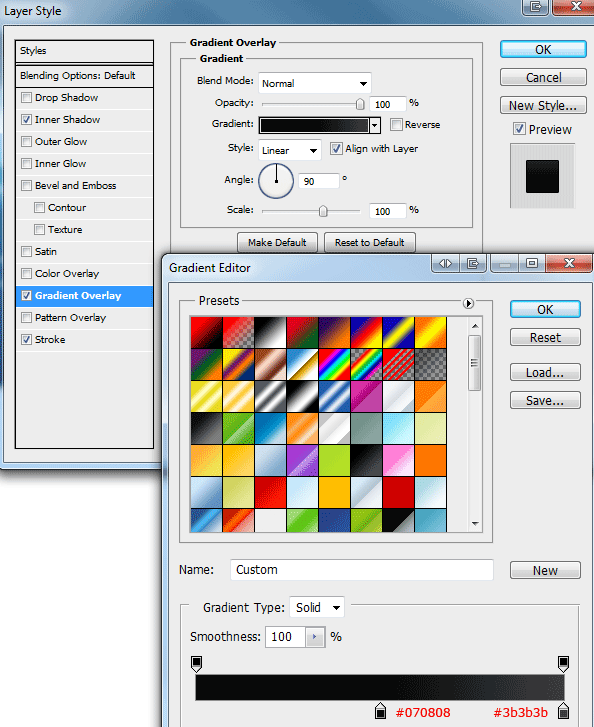Uncheck Align with Layer
The height and width of the screenshot is (727, 594).
336,148
